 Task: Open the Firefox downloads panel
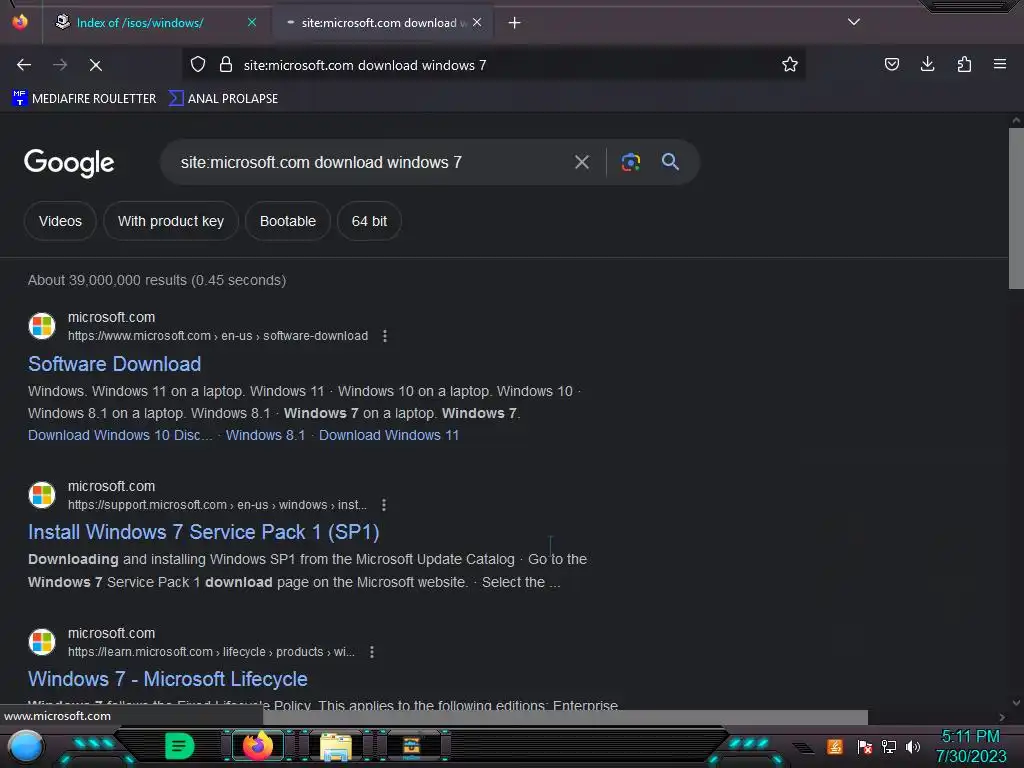(x=927, y=64)
